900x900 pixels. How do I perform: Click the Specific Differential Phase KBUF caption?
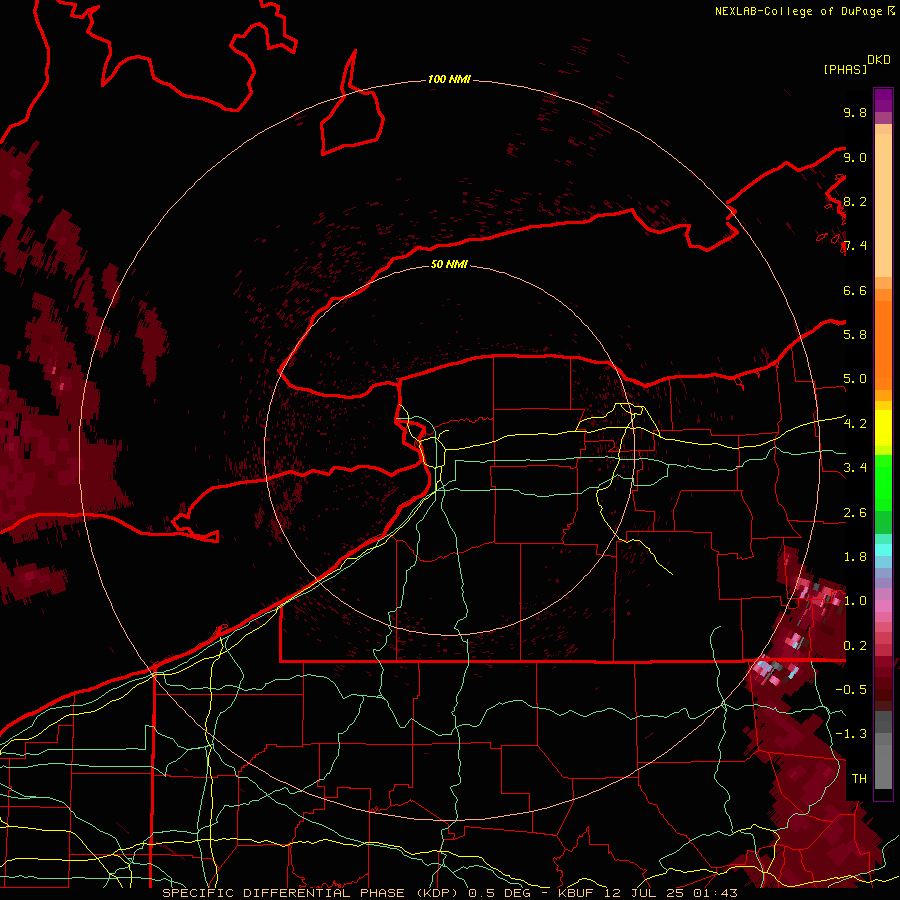449,893
